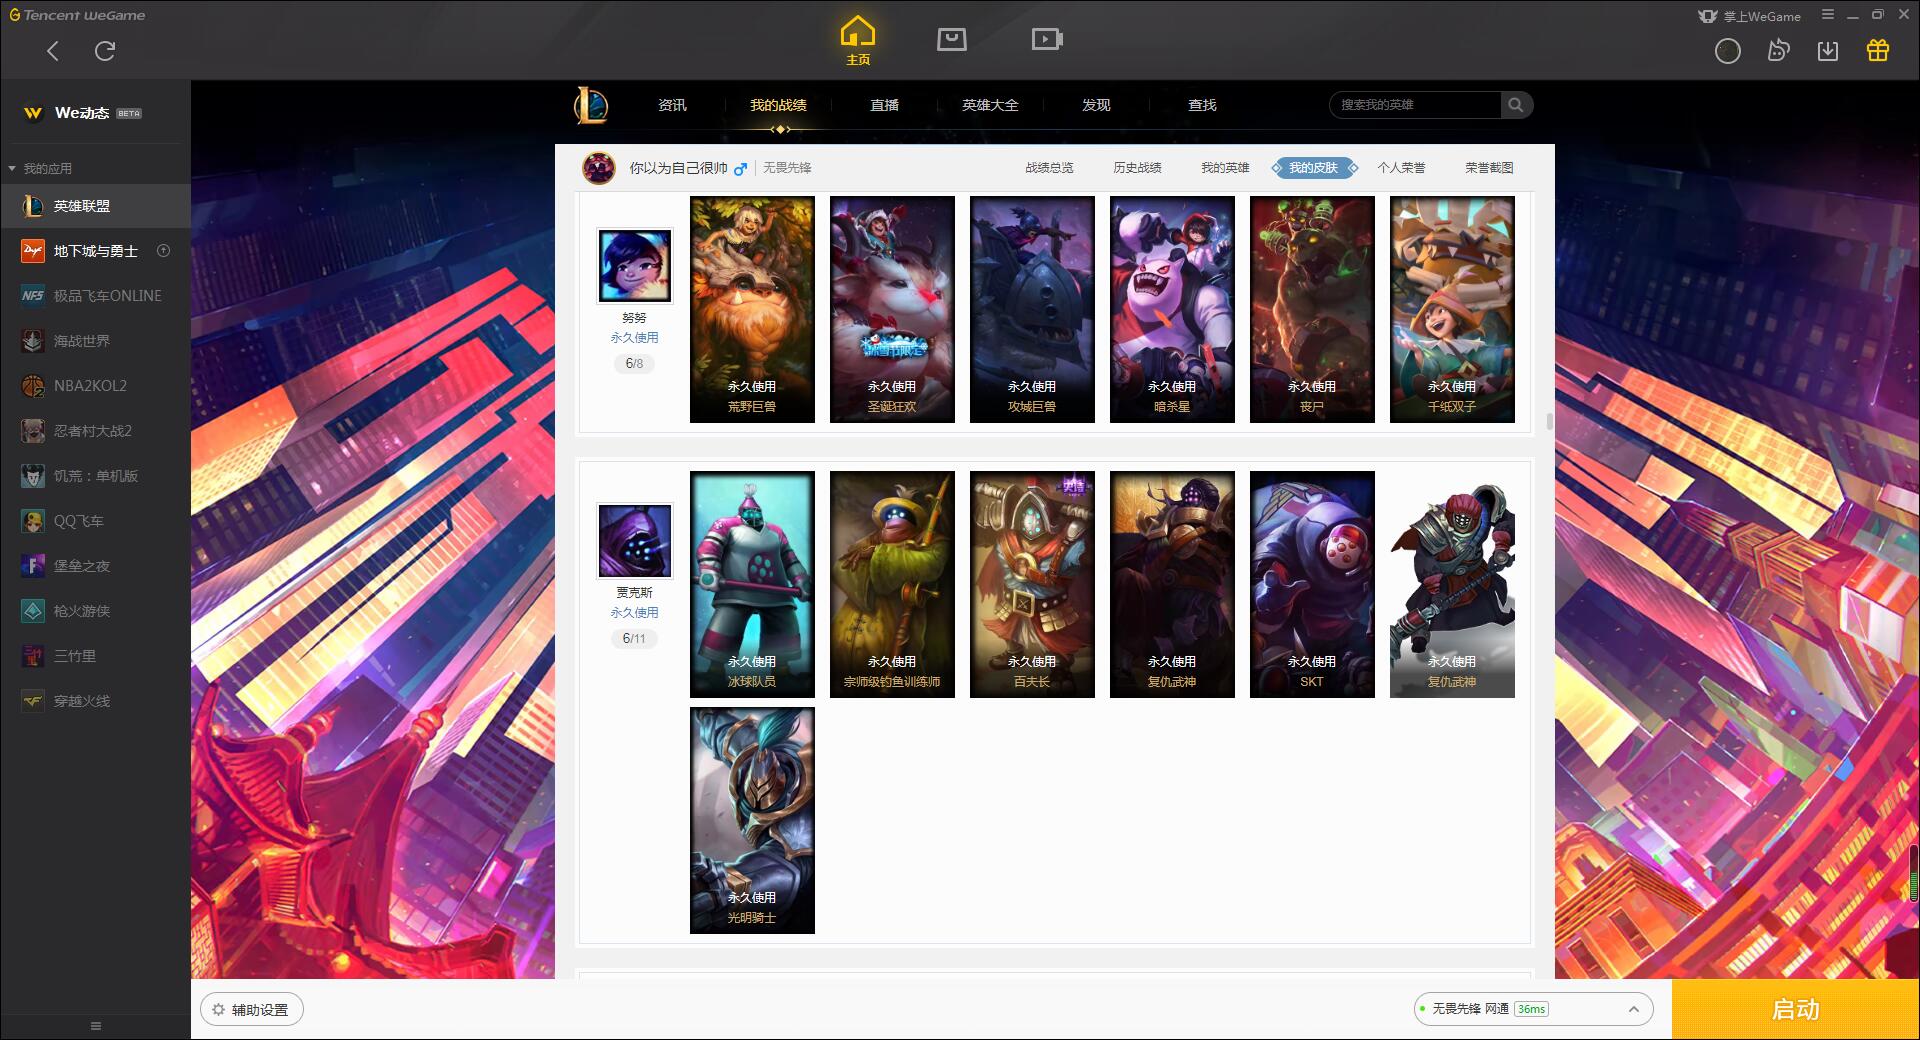Select 枪火游侠 in the sidebar
The height and width of the screenshot is (1040, 1920).
[x=95, y=611]
